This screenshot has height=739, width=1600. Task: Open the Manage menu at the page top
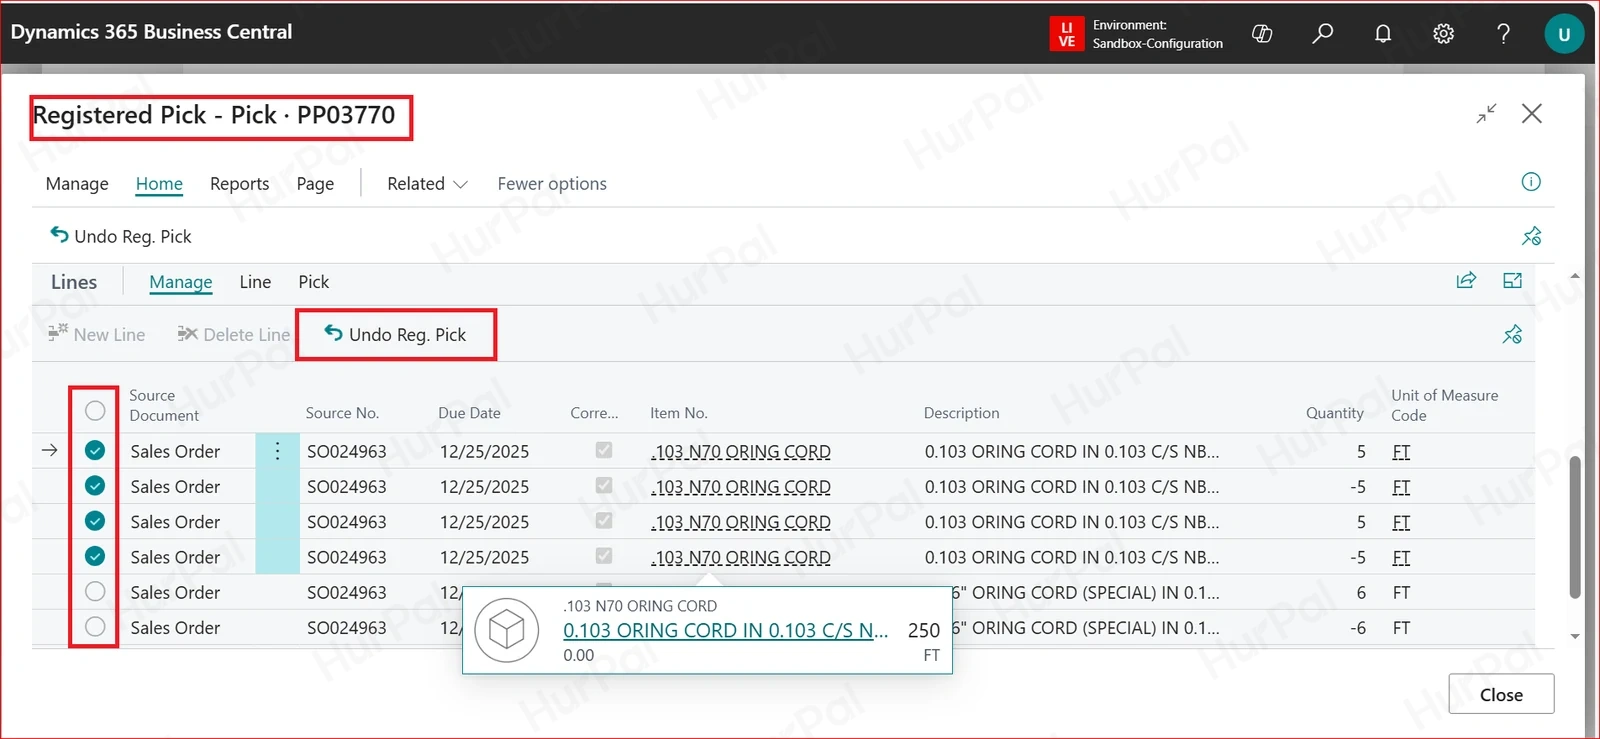coord(77,183)
